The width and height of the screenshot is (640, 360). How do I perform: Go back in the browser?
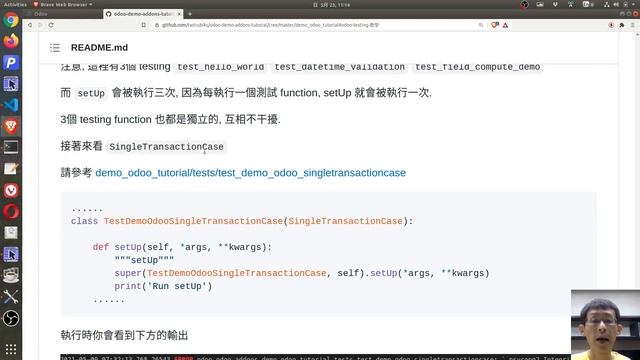pyautogui.click(x=30, y=25)
